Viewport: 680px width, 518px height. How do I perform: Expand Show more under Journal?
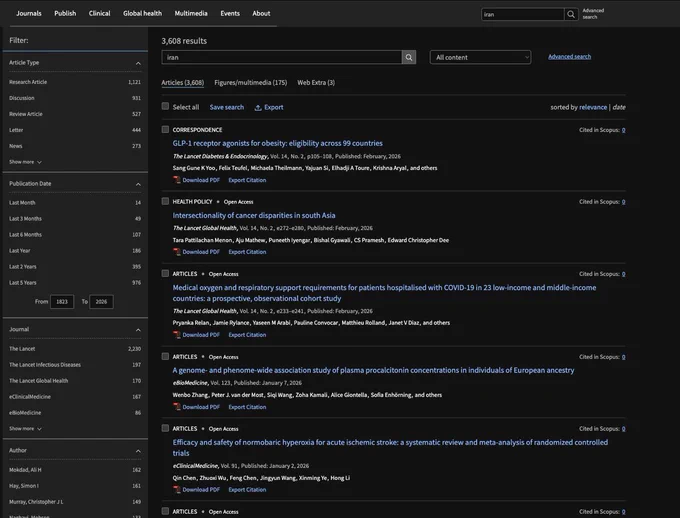pyautogui.click(x=26, y=429)
